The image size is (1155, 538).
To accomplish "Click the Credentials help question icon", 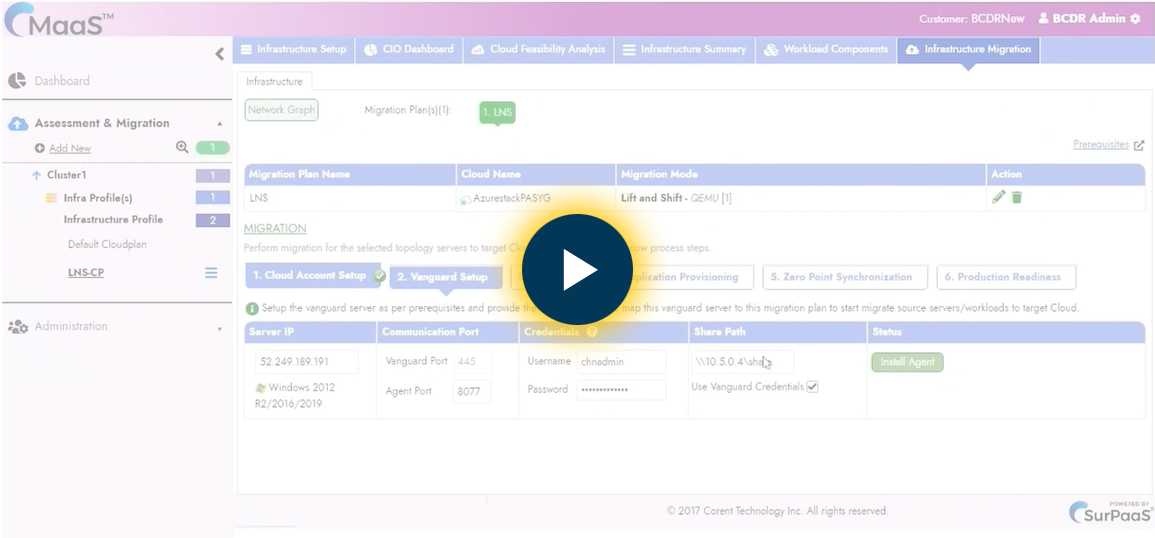I will point(592,332).
